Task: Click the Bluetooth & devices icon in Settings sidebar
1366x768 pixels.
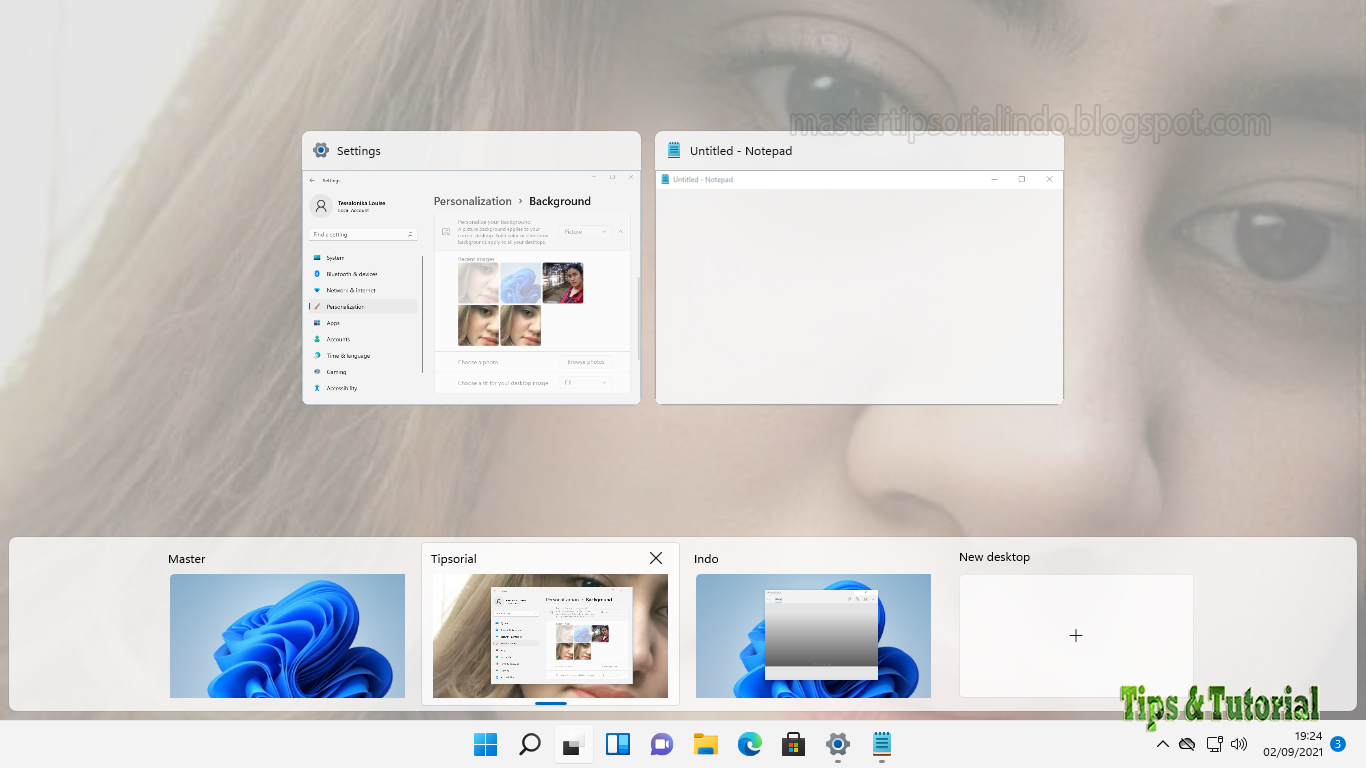Action: tap(317, 273)
